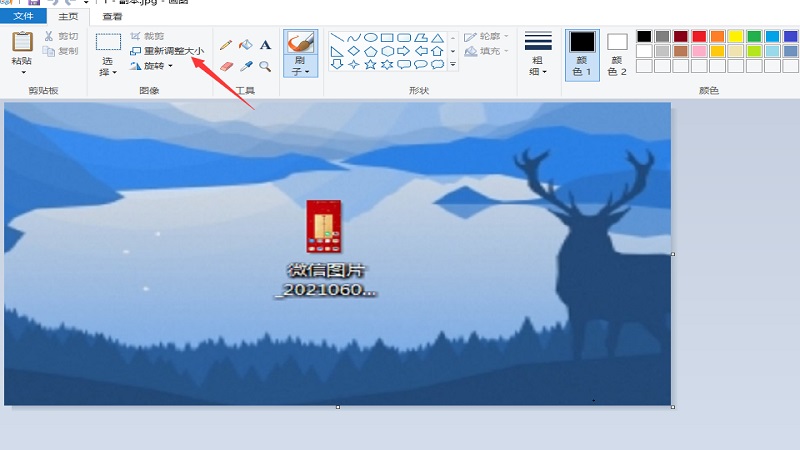Pick the Color picker eyedropper tool
The width and height of the screenshot is (800, 450).
point(246,66)
